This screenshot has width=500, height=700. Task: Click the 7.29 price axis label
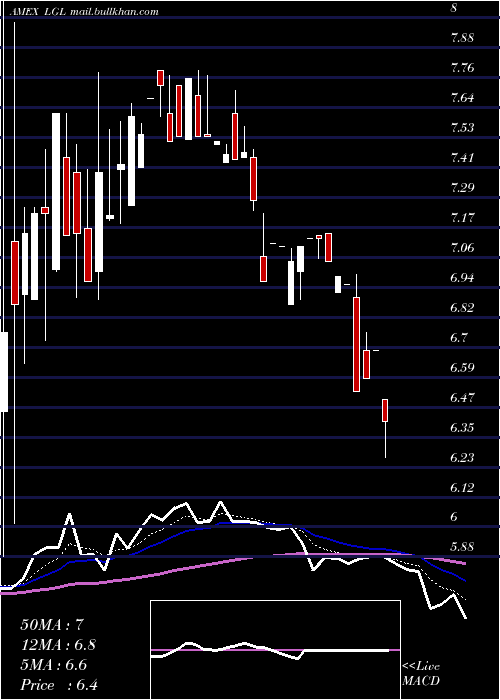click(462, 188)
